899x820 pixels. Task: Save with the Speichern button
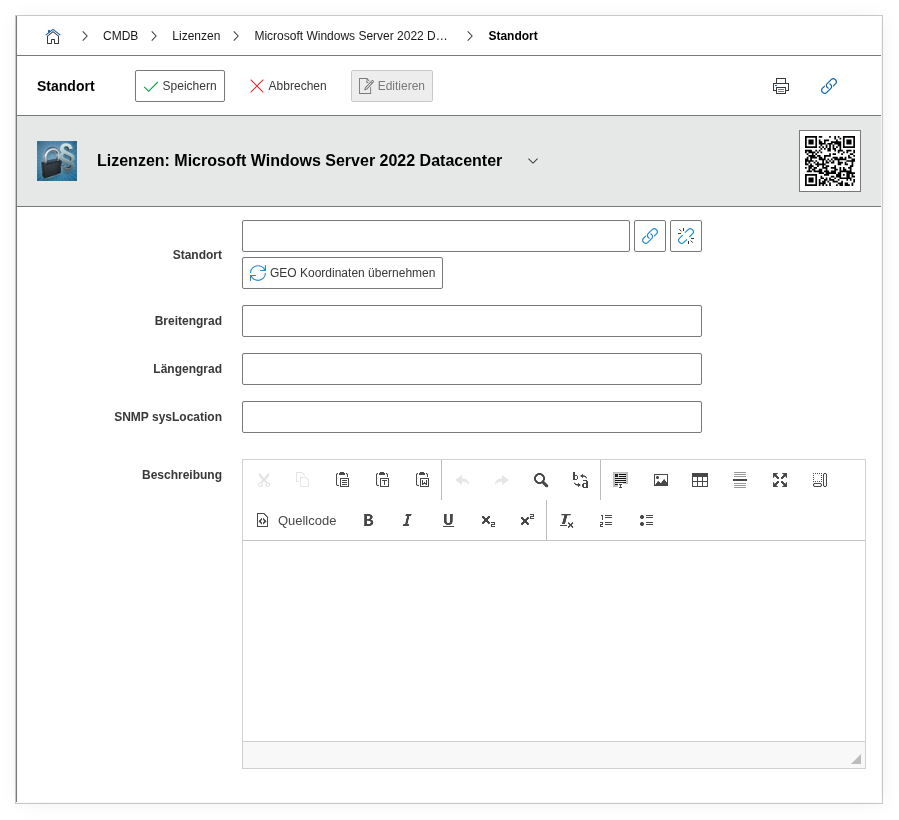pyautogui.click(x=180, y=86)
